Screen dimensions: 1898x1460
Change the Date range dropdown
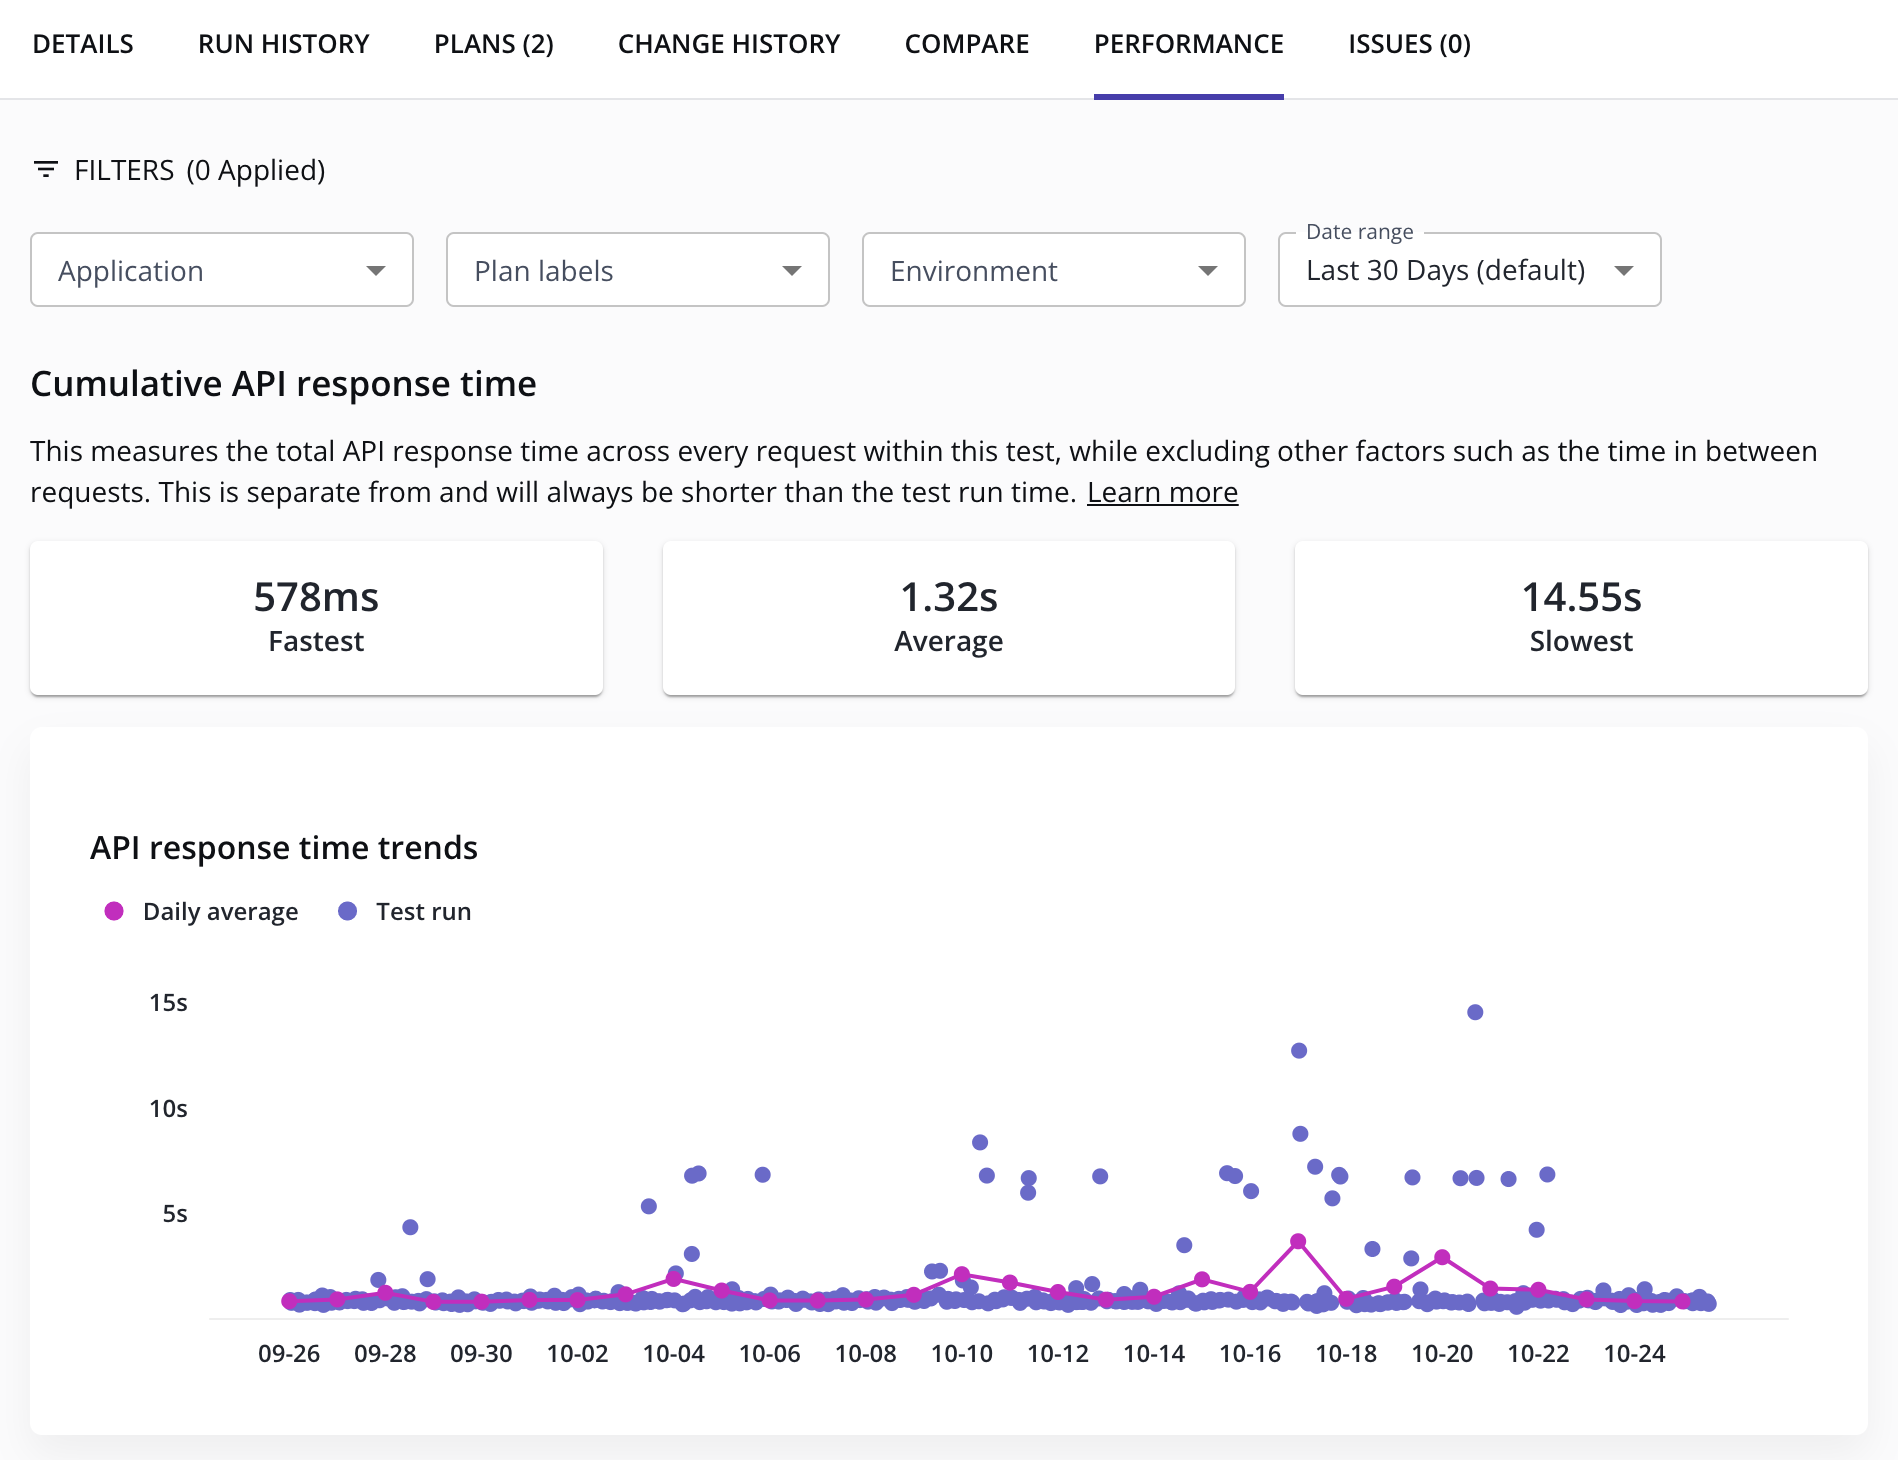[x=1470, y=270]
